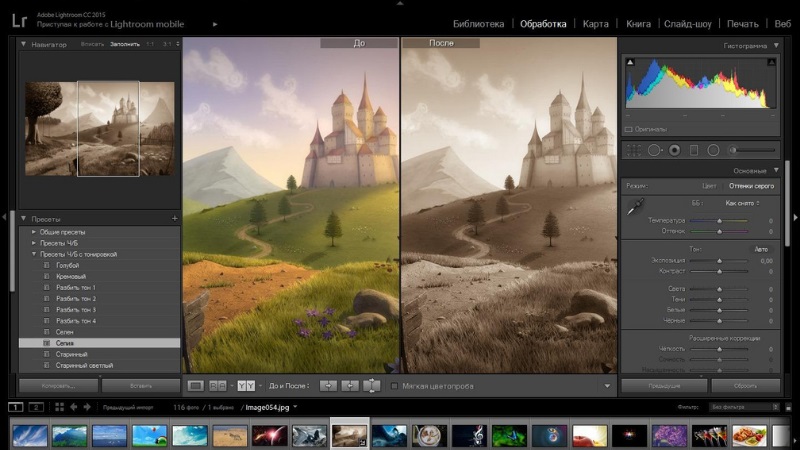
Task: Enable Мягкая цветопроба checkbox
Action: [394, 386]
